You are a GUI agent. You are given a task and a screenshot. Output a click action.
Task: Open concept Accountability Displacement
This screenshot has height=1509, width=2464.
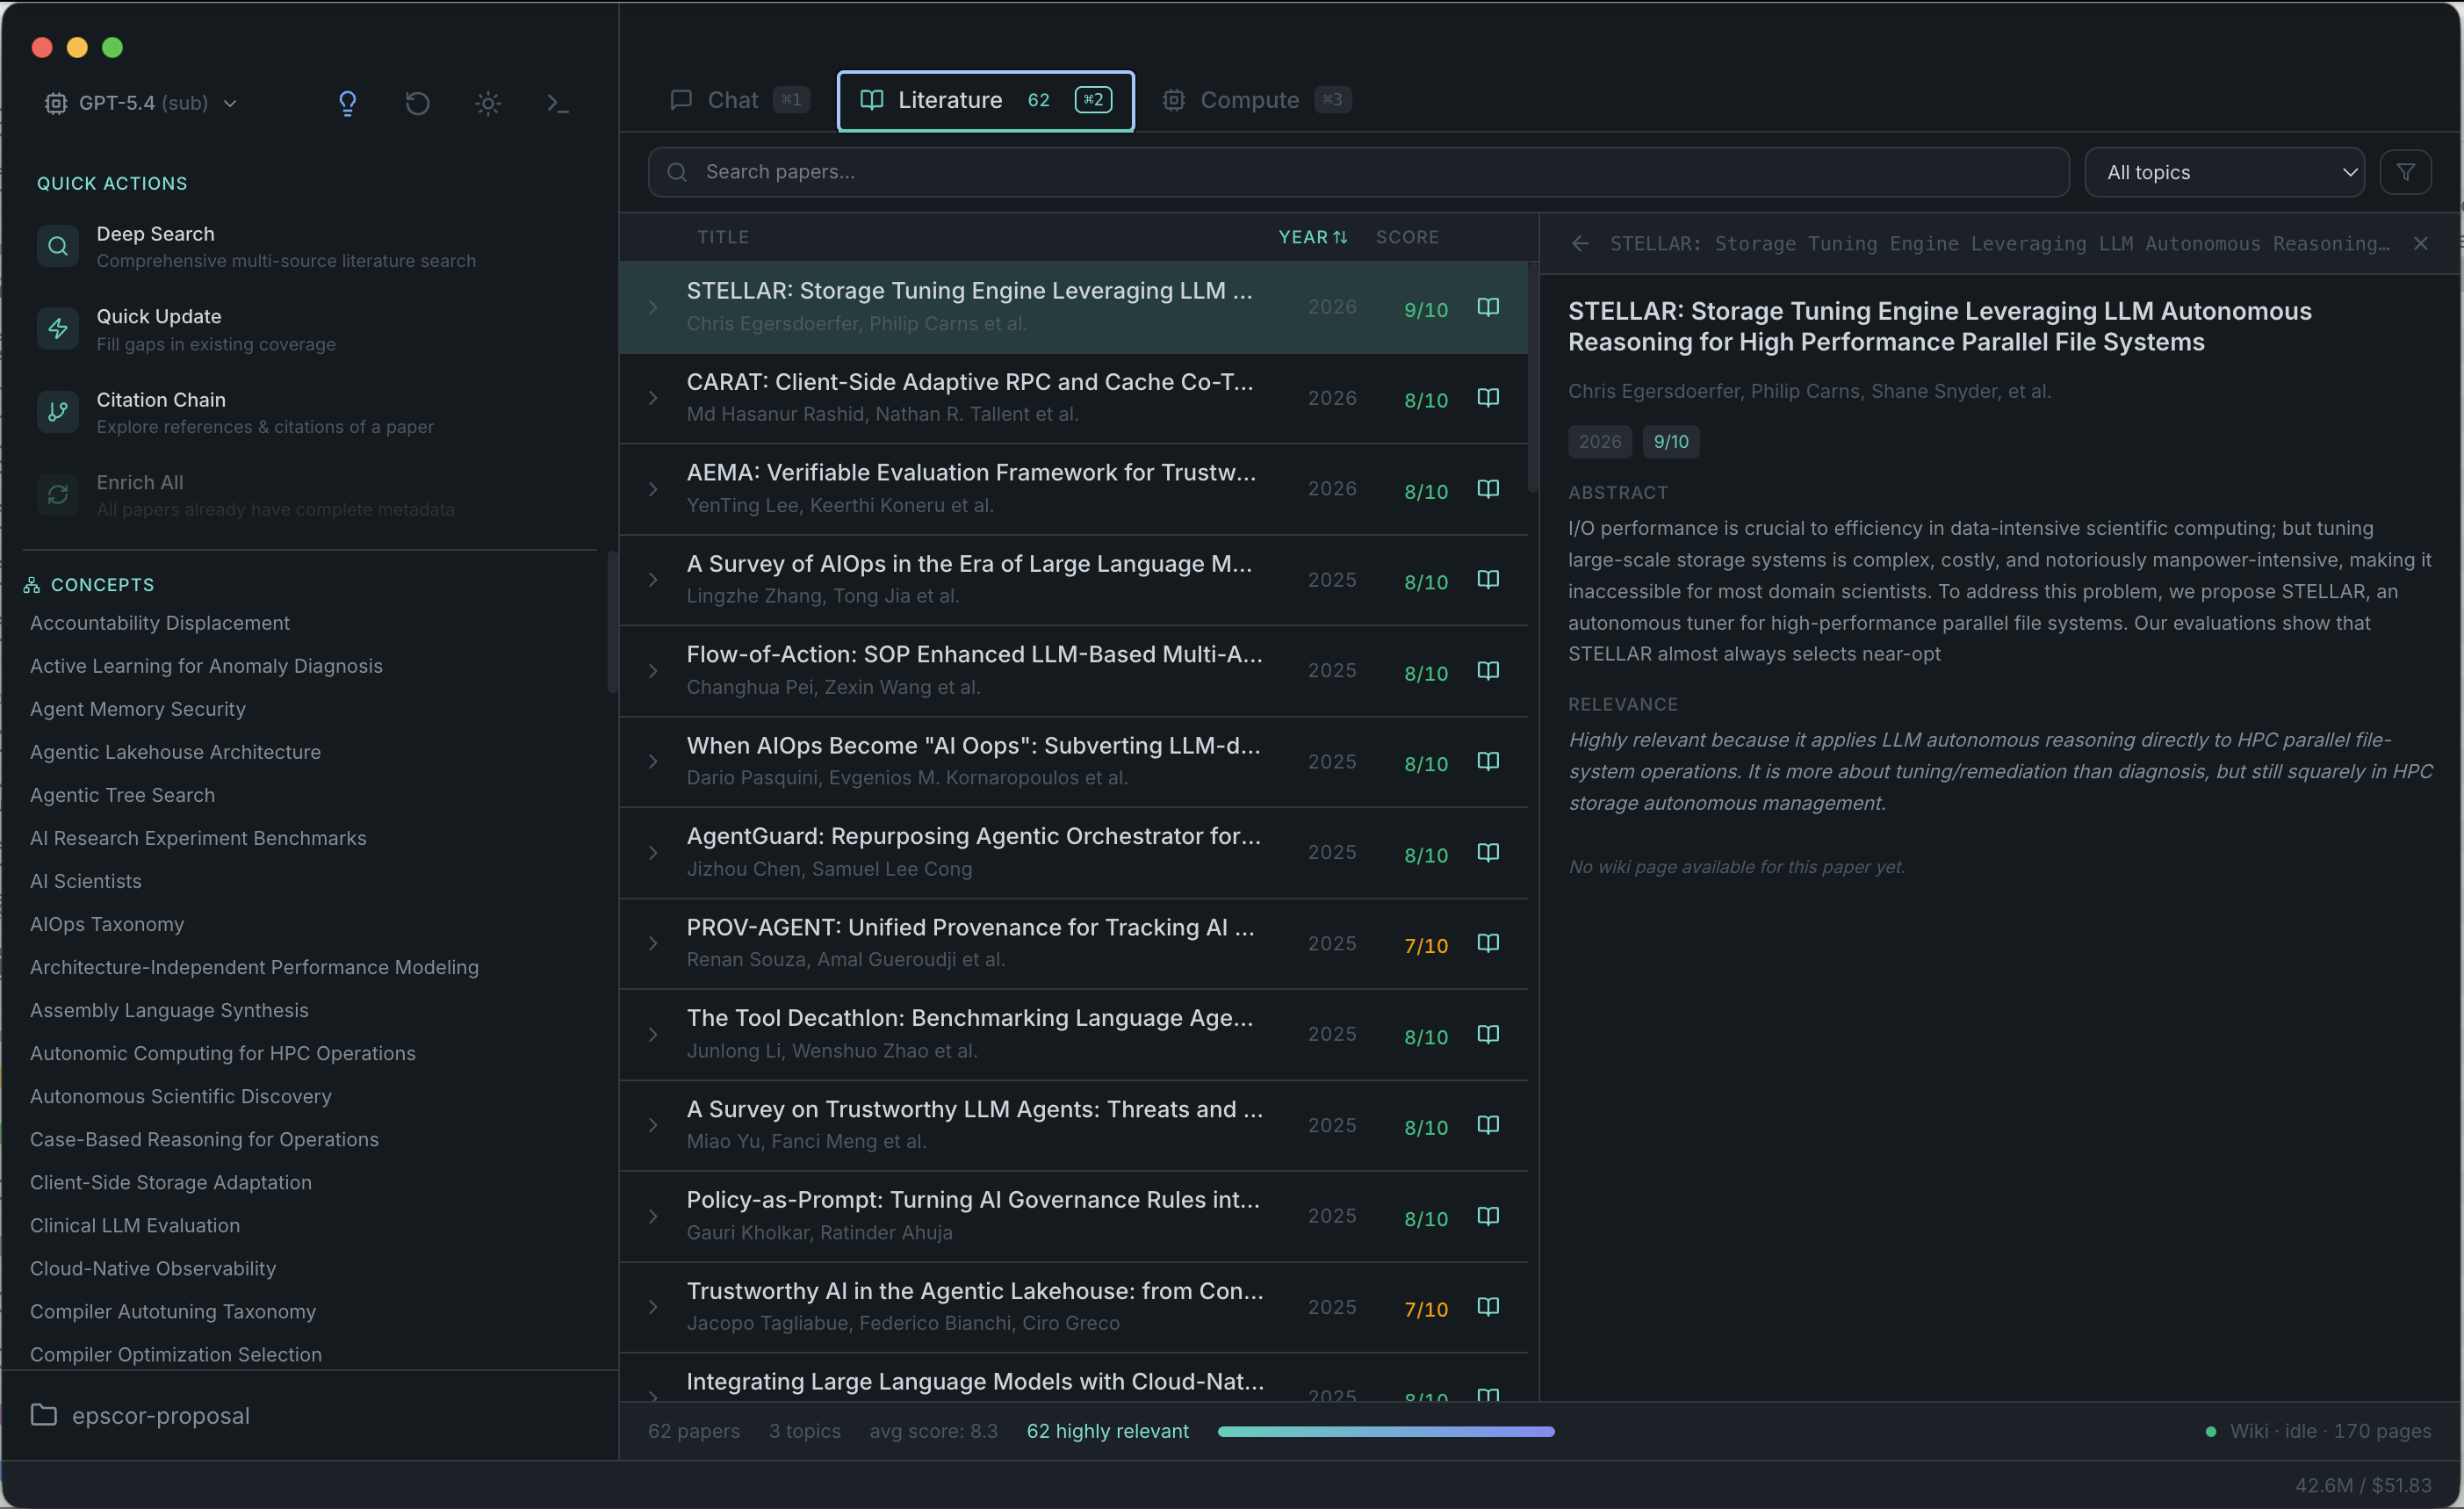160,623
